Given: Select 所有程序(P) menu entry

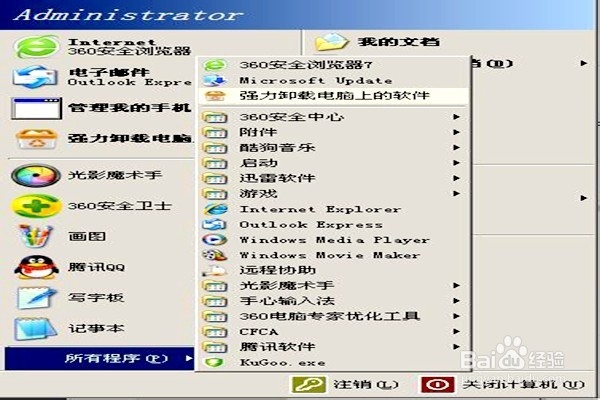Looking at the screenshot, I should (100, 359).
